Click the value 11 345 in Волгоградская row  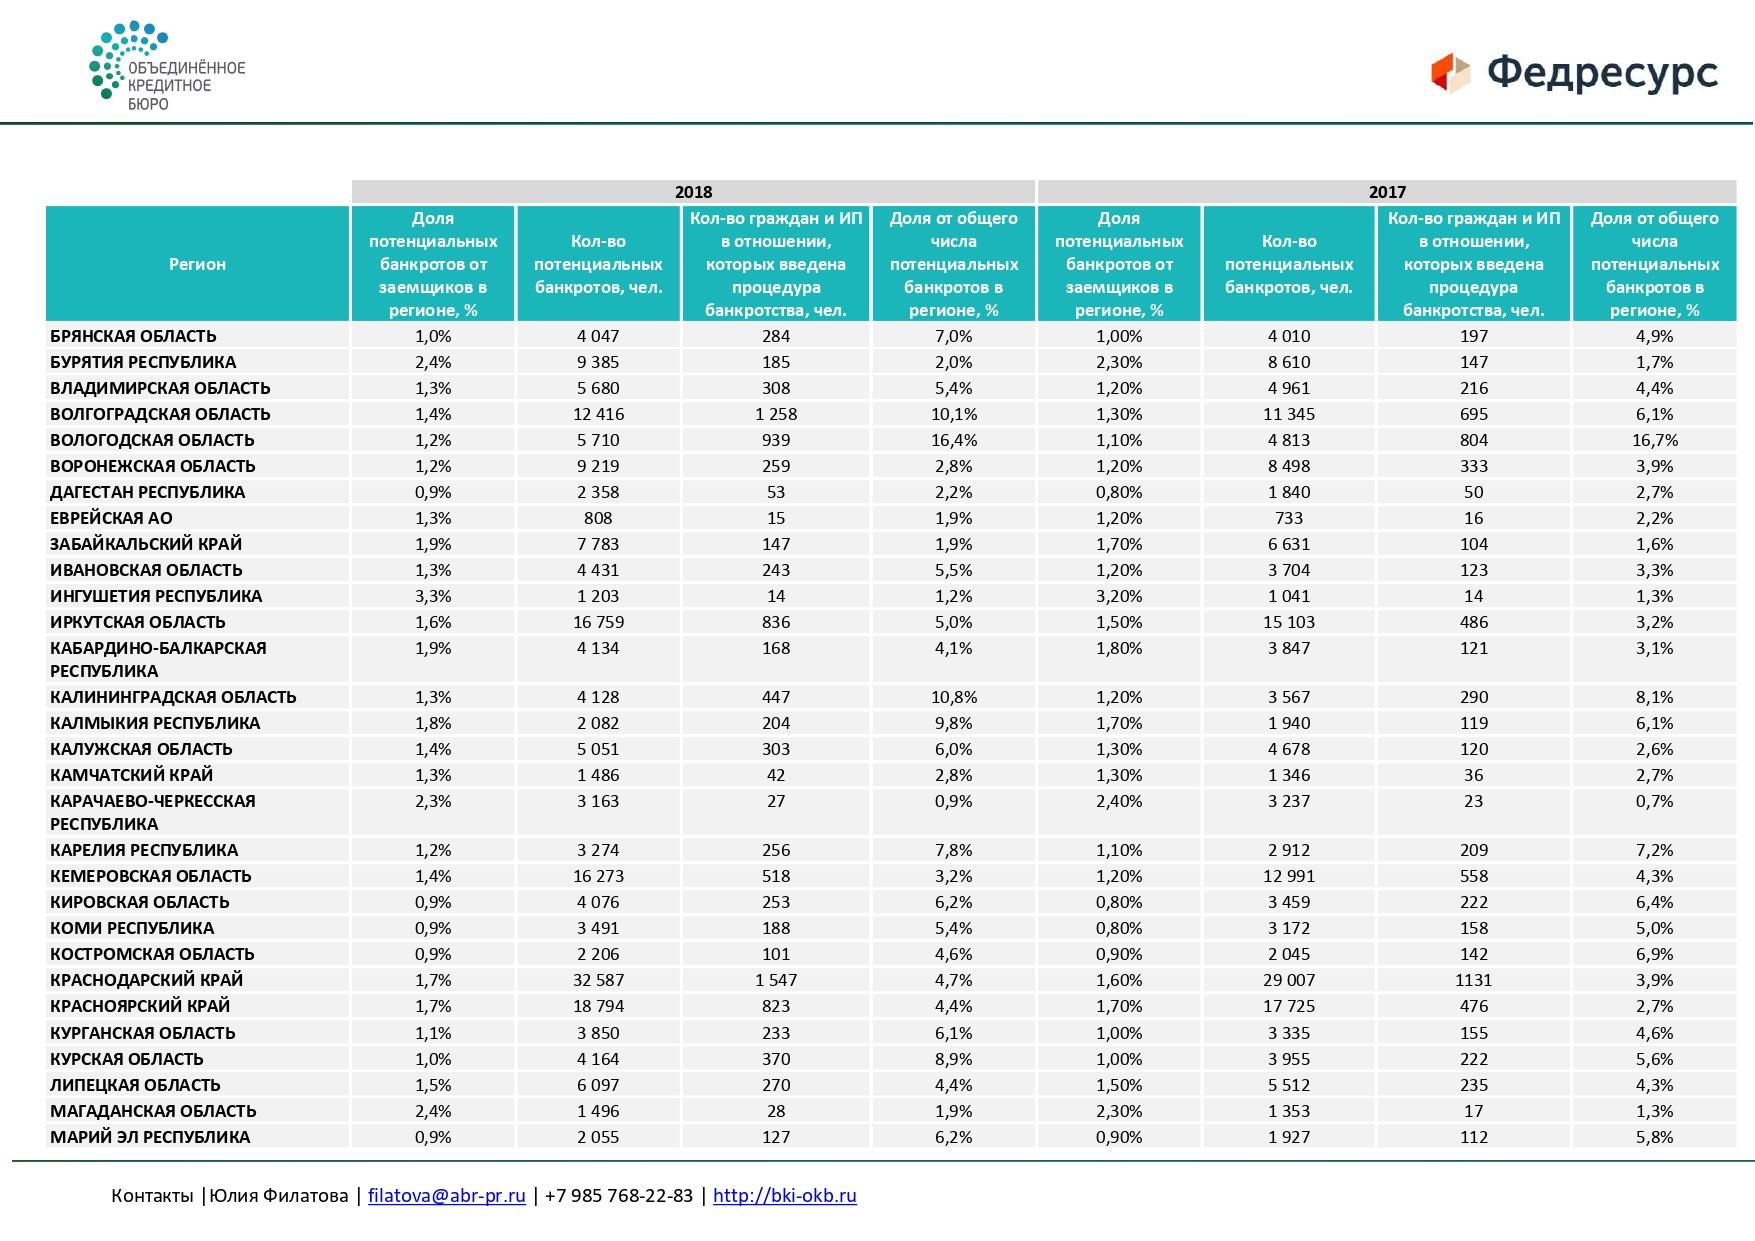click(1289, 414)
